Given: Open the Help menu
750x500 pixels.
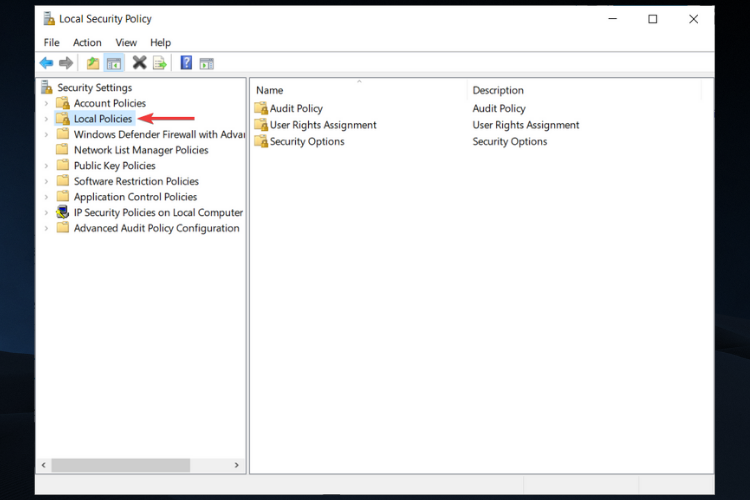Looking at the screenshot, I should (160, 43).
